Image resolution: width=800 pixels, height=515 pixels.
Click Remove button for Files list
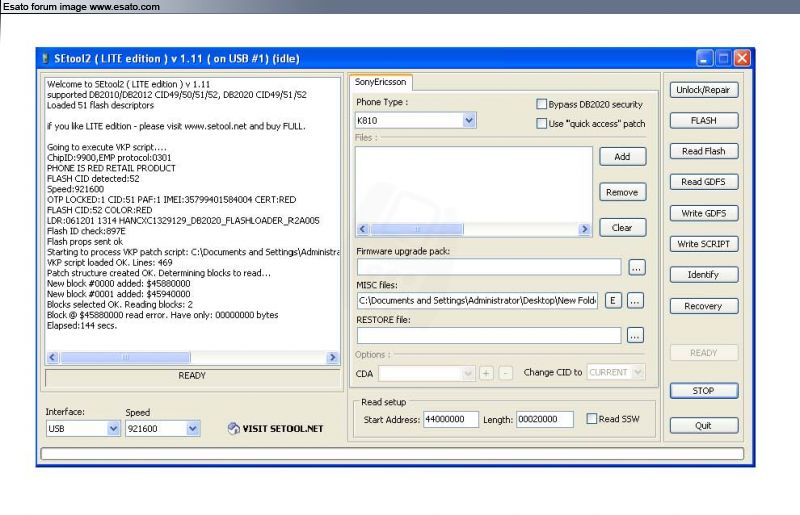tap(622, 192)
